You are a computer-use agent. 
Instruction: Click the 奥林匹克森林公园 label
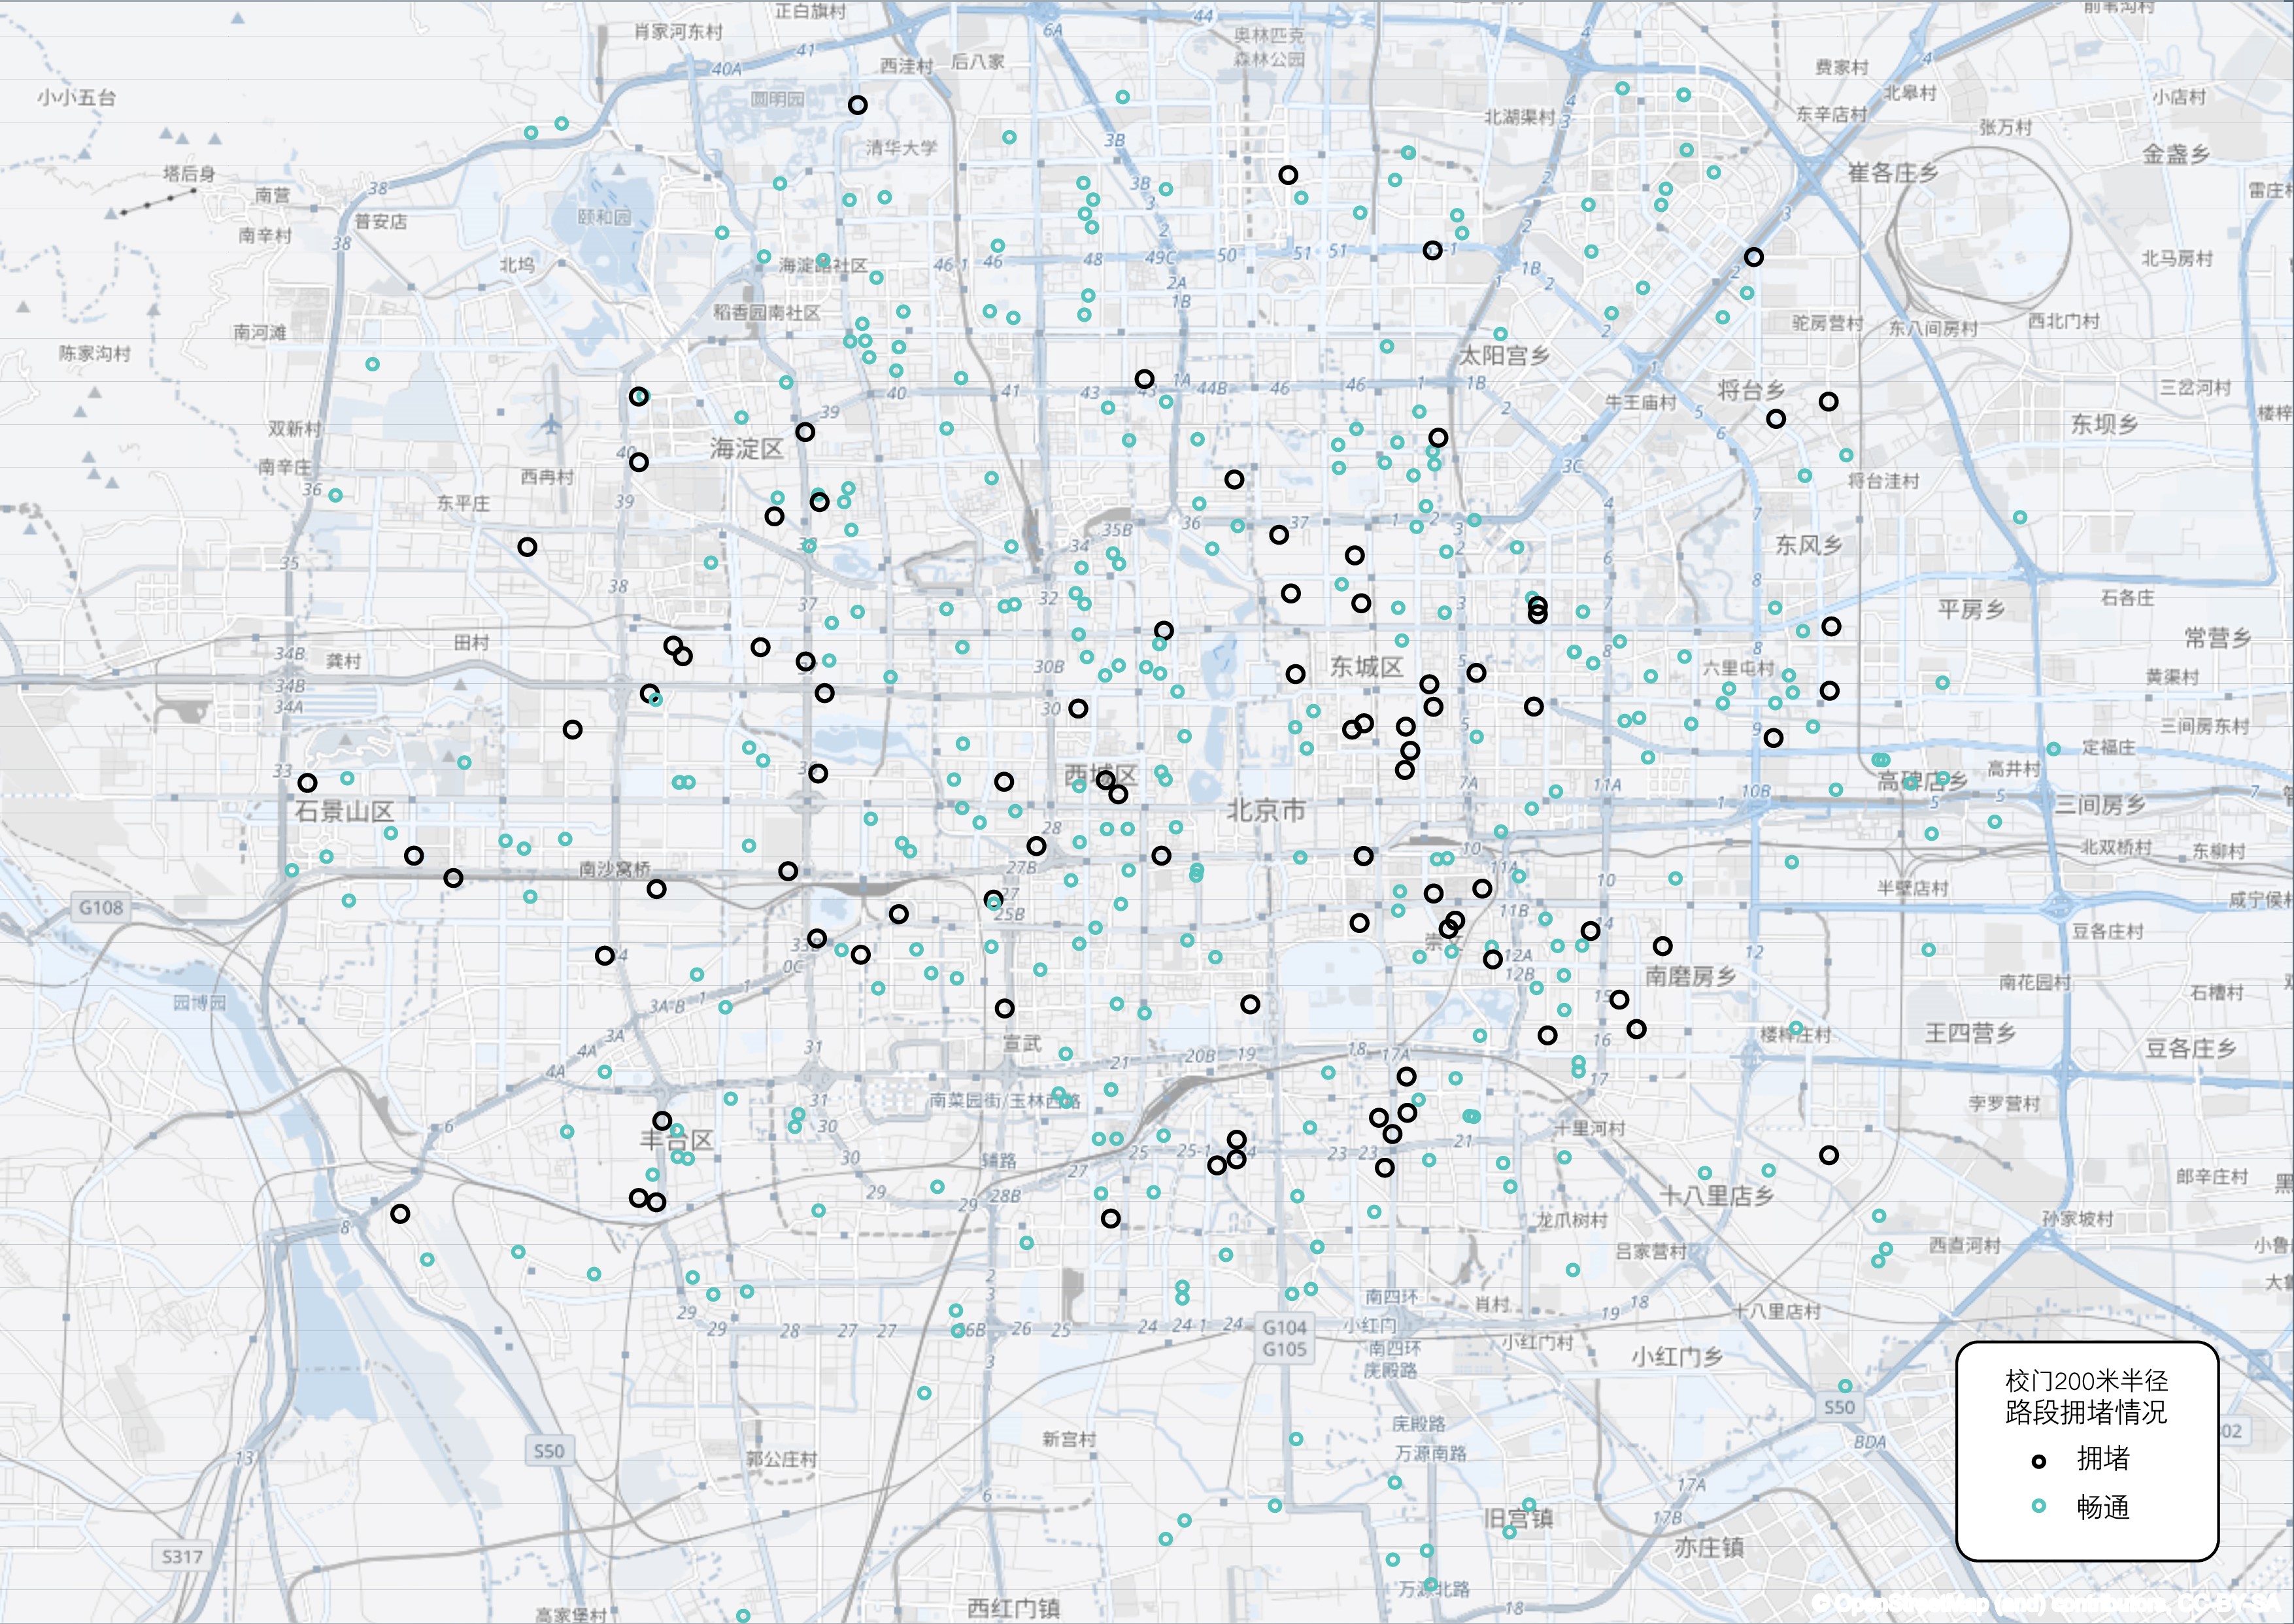[x=1269, y=47]
